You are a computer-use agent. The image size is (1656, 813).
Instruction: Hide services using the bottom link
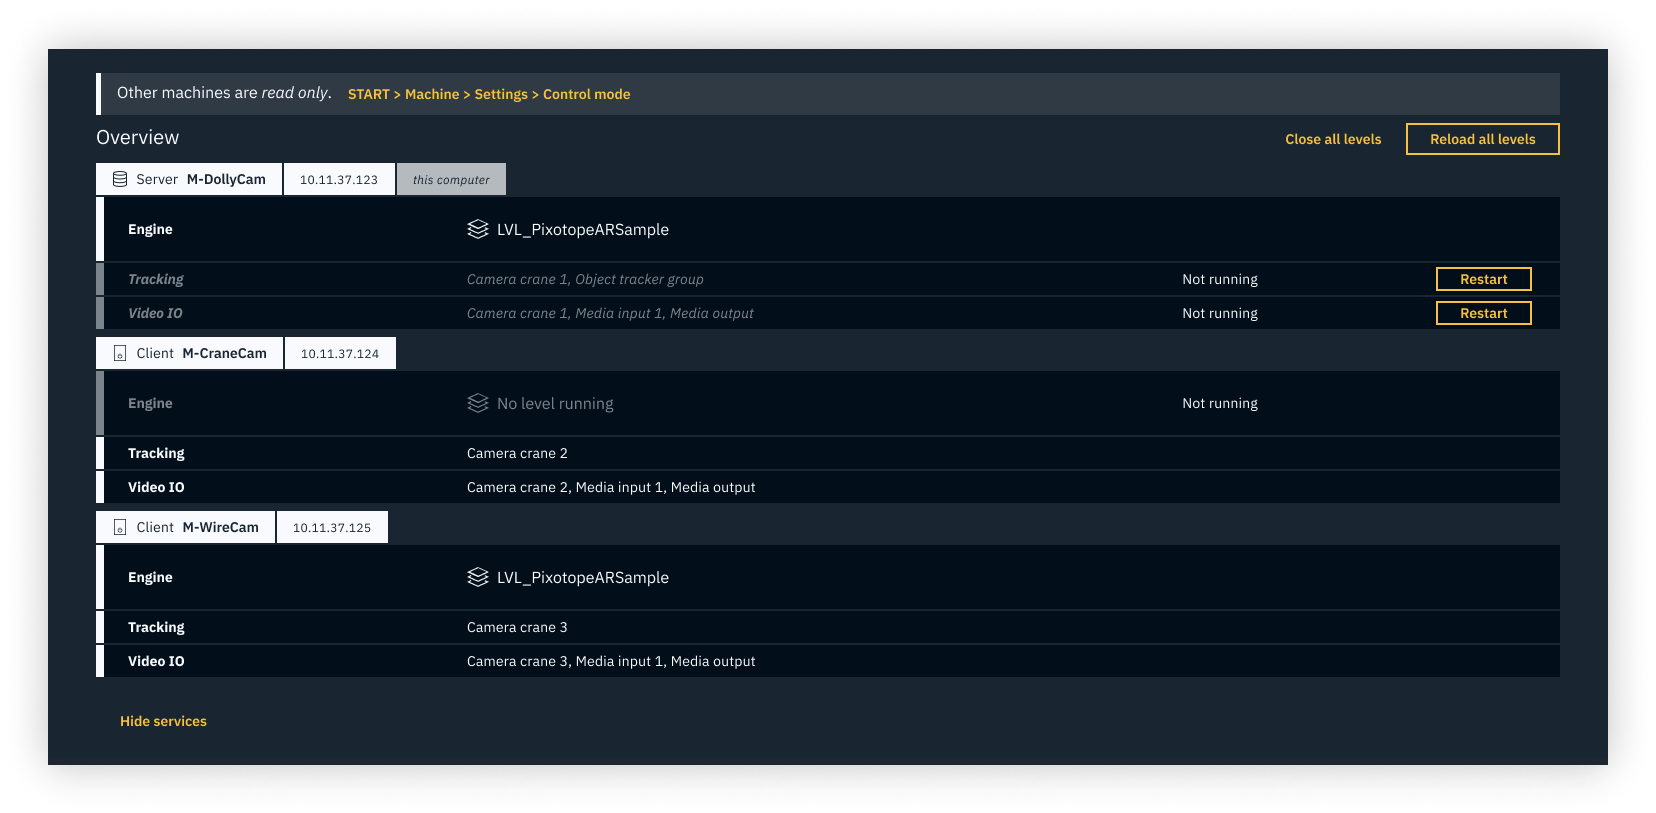click(163, 721)
